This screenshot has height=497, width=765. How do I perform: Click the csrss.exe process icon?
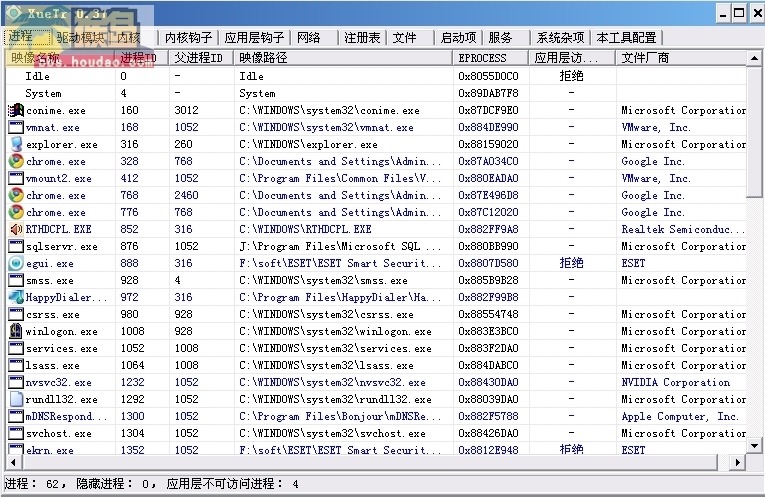click(16, 314)
